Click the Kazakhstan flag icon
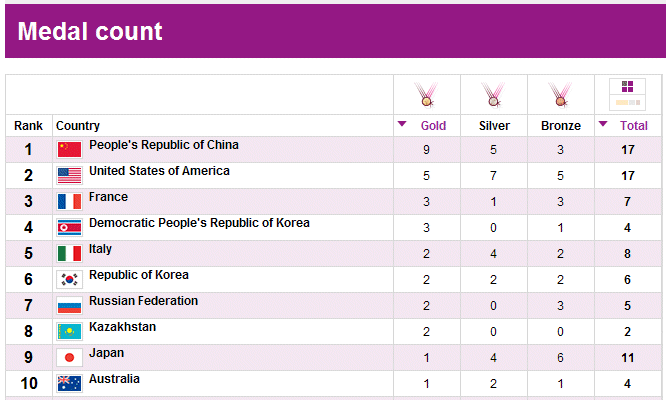Screen dimensions: 666x400 (69, 332)
